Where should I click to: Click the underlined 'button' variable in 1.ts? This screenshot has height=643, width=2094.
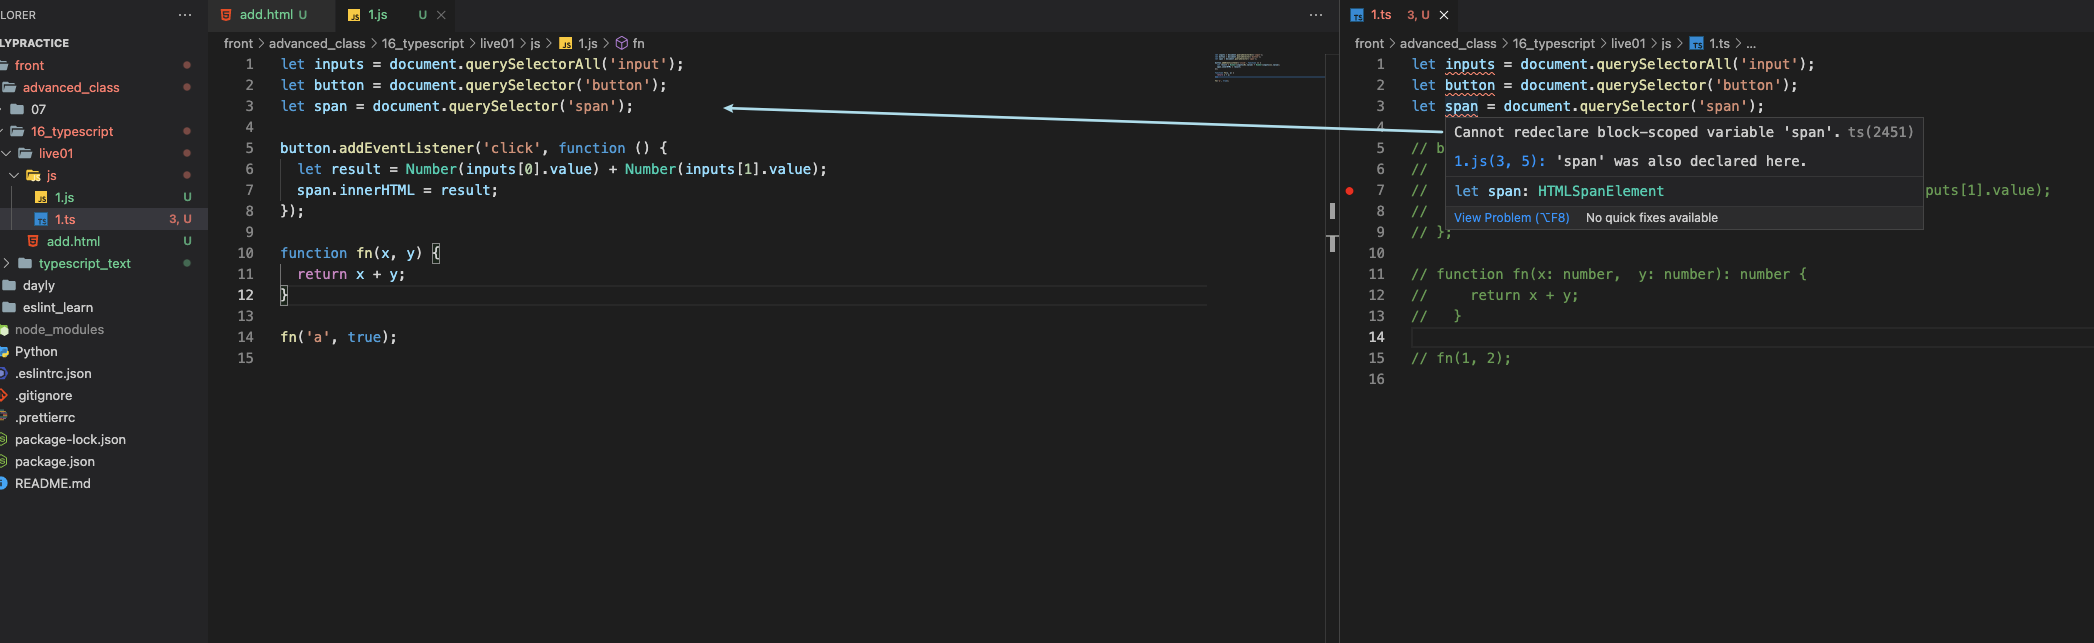[x=1470, y=85]
